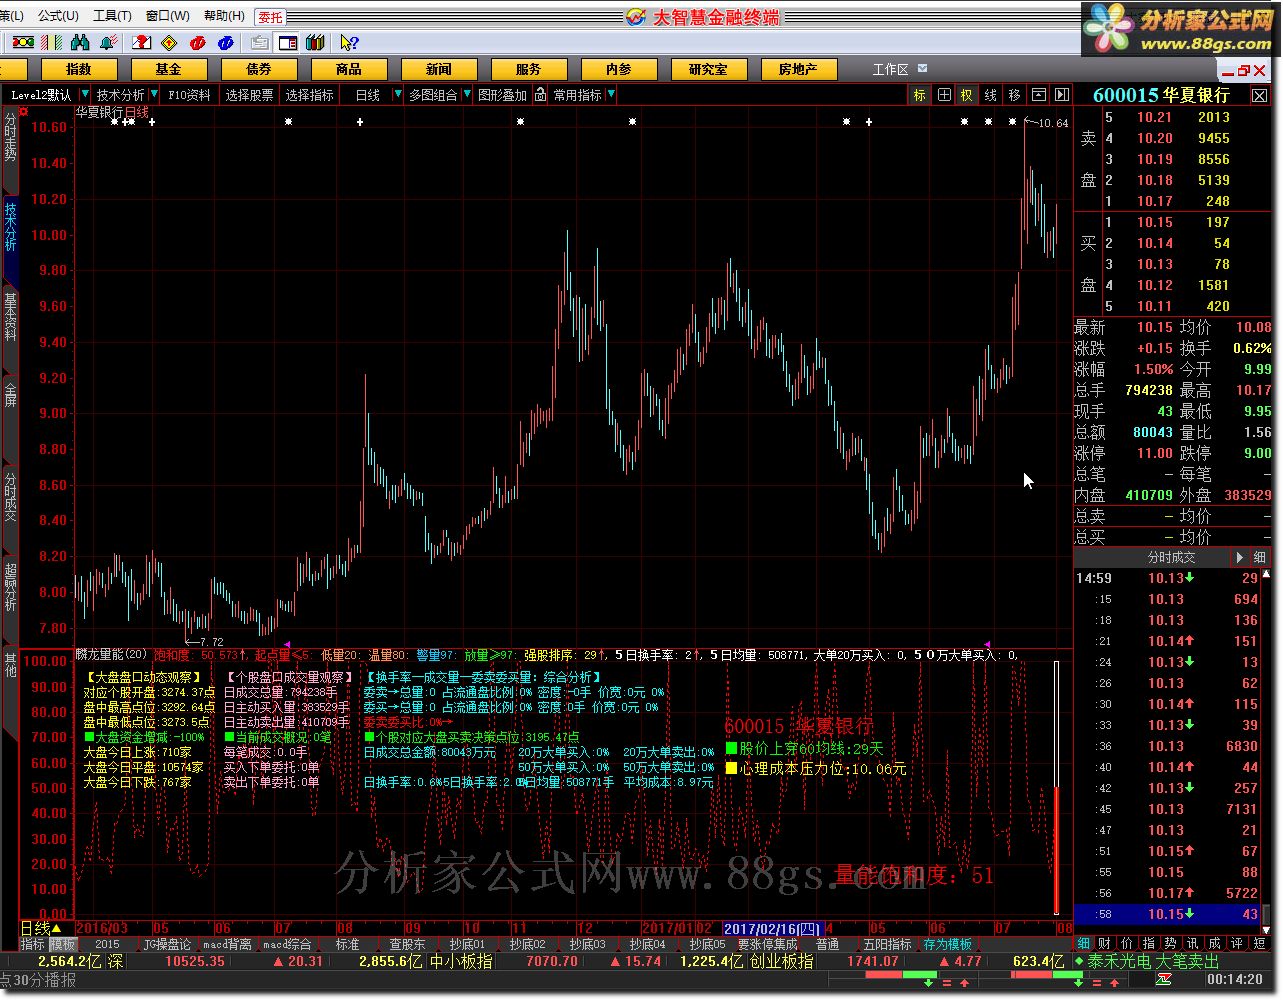Open the 窗口(W) menu

point(167,16)
